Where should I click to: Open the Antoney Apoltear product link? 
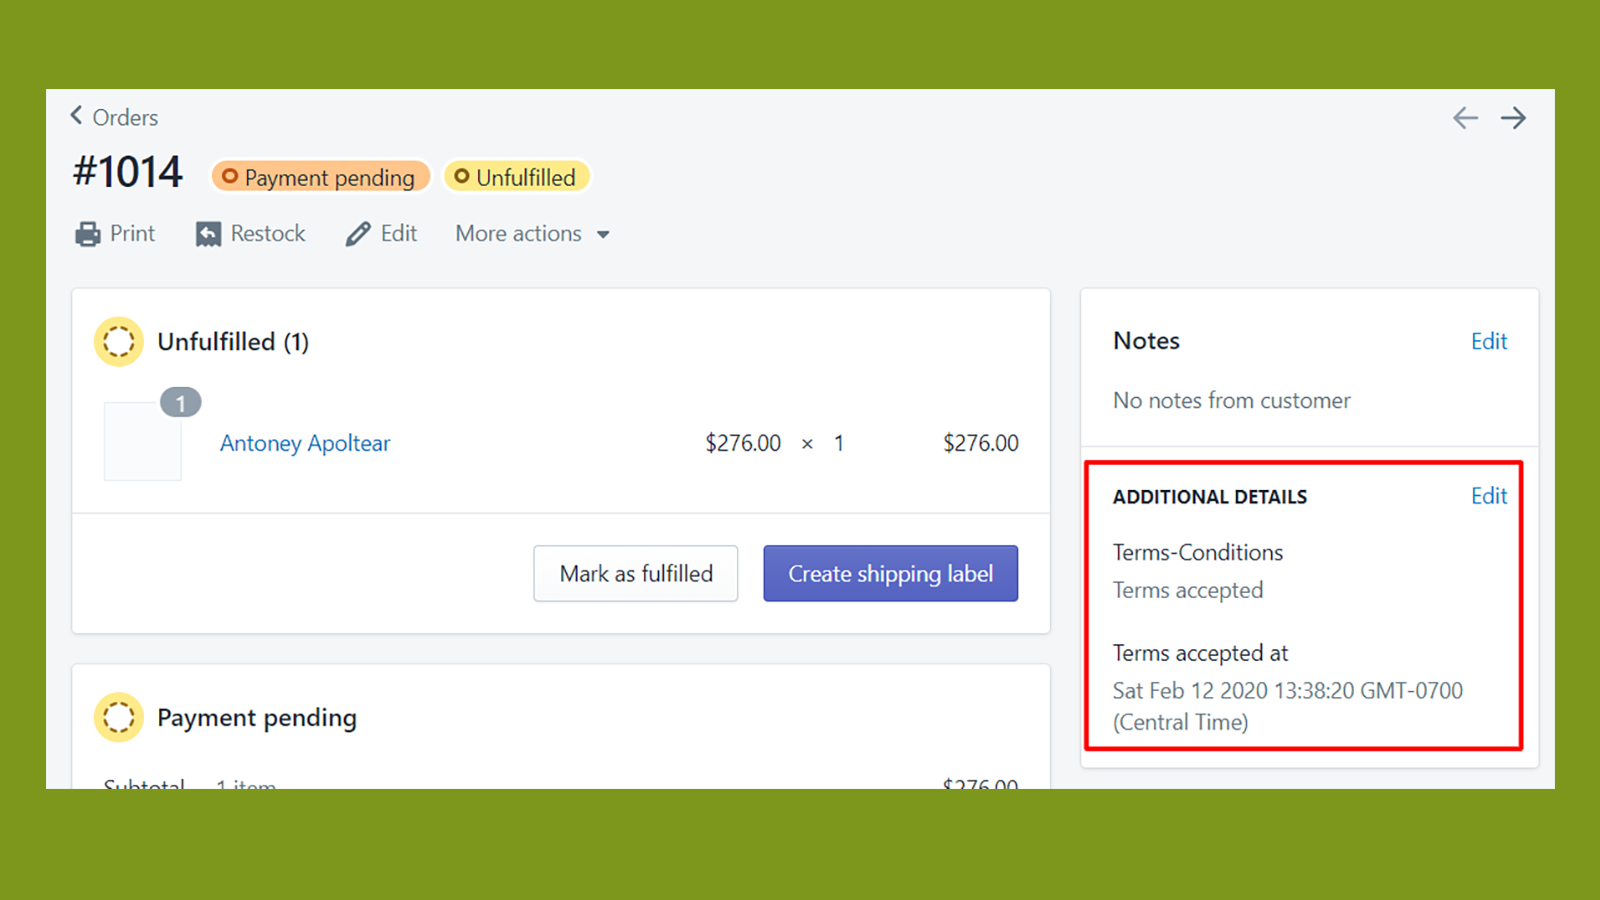[305, 443]
